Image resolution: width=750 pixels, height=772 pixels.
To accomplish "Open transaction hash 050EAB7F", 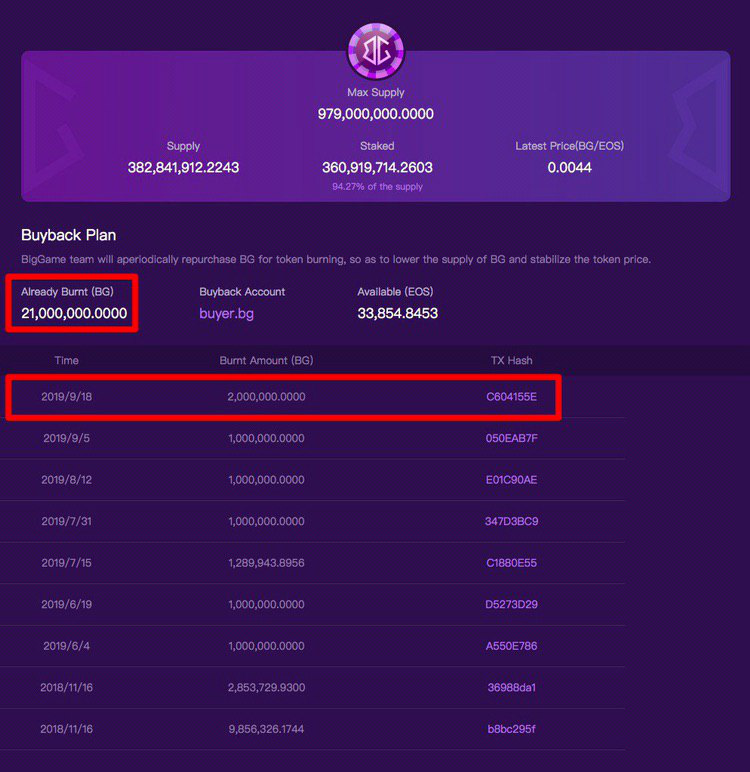I will click(511, 438).
